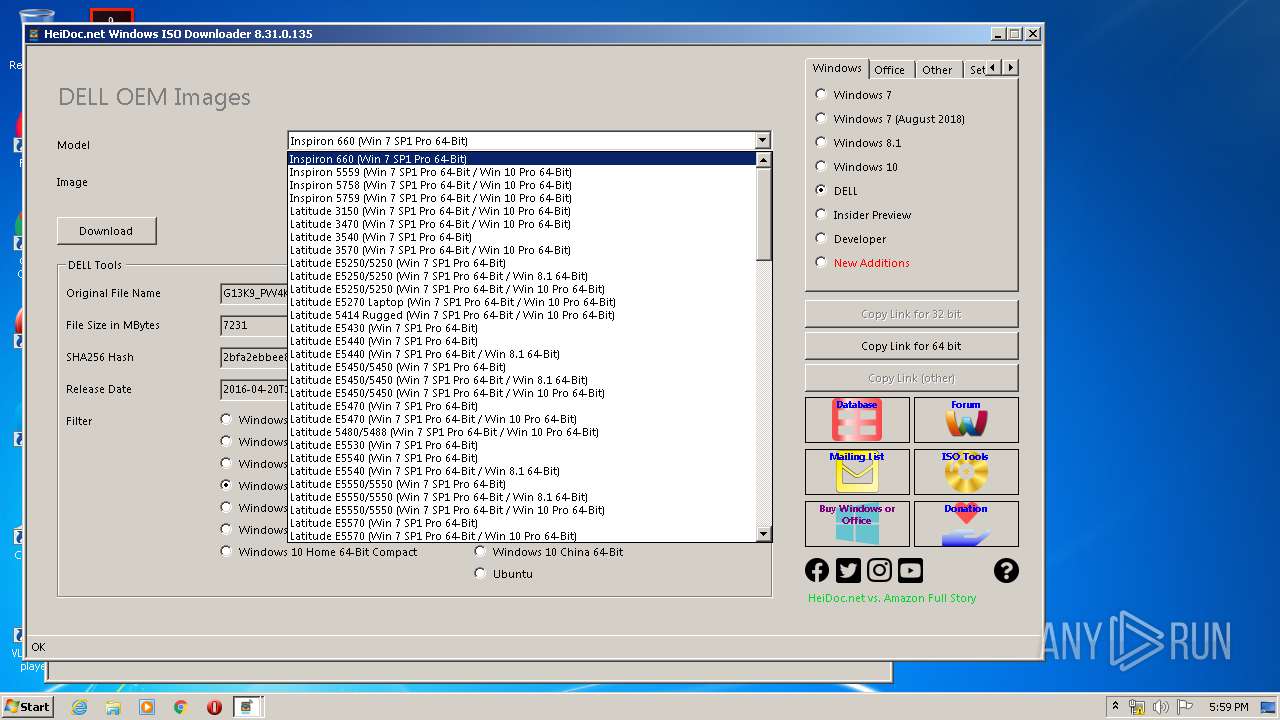Image resolution: width=1280 pixels, height=720 pixels.
Task: Select the Ubuntu filter option
Action: 480,573
